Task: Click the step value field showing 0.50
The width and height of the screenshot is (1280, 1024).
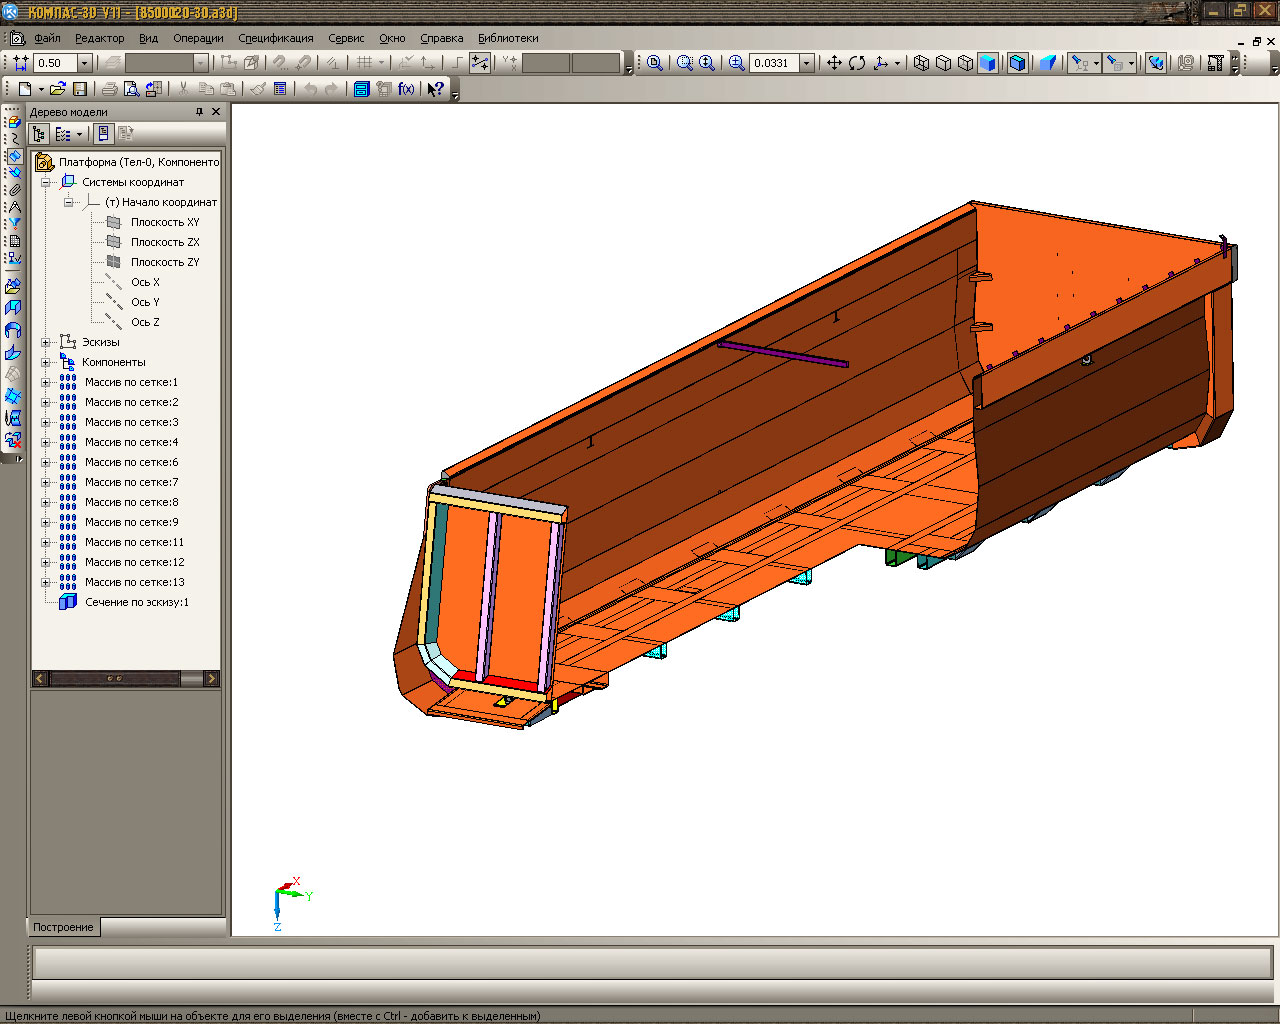Action: tap(54, 63)
